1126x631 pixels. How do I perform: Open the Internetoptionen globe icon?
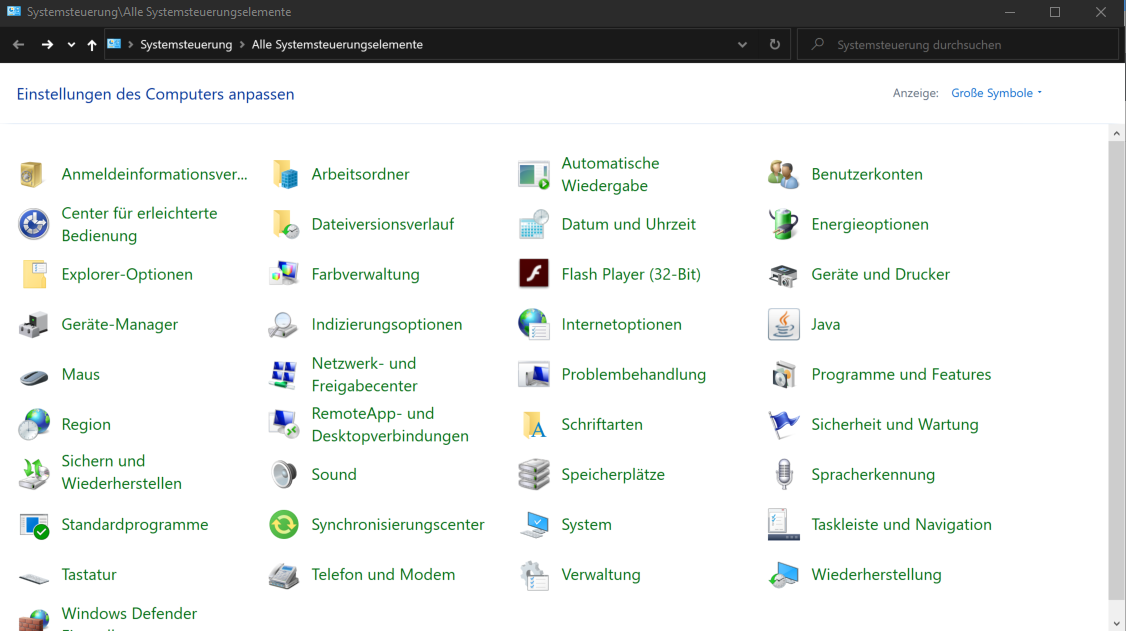pos(534,324)
